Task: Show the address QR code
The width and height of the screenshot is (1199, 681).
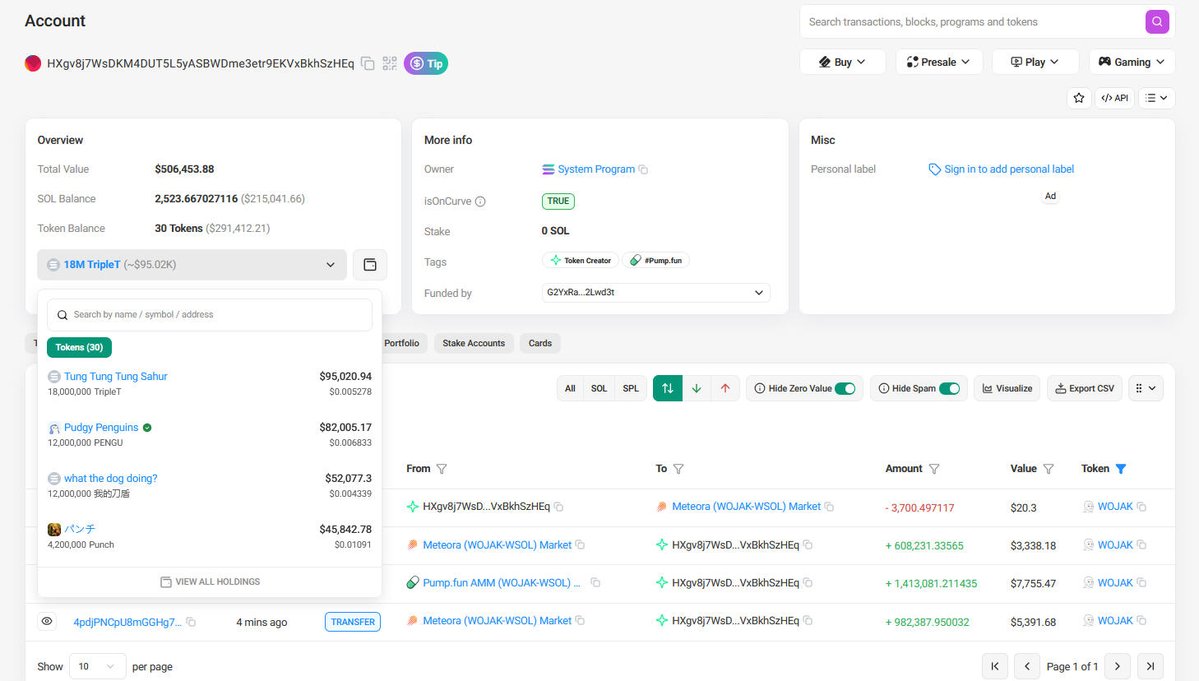Action: (389, 64)
